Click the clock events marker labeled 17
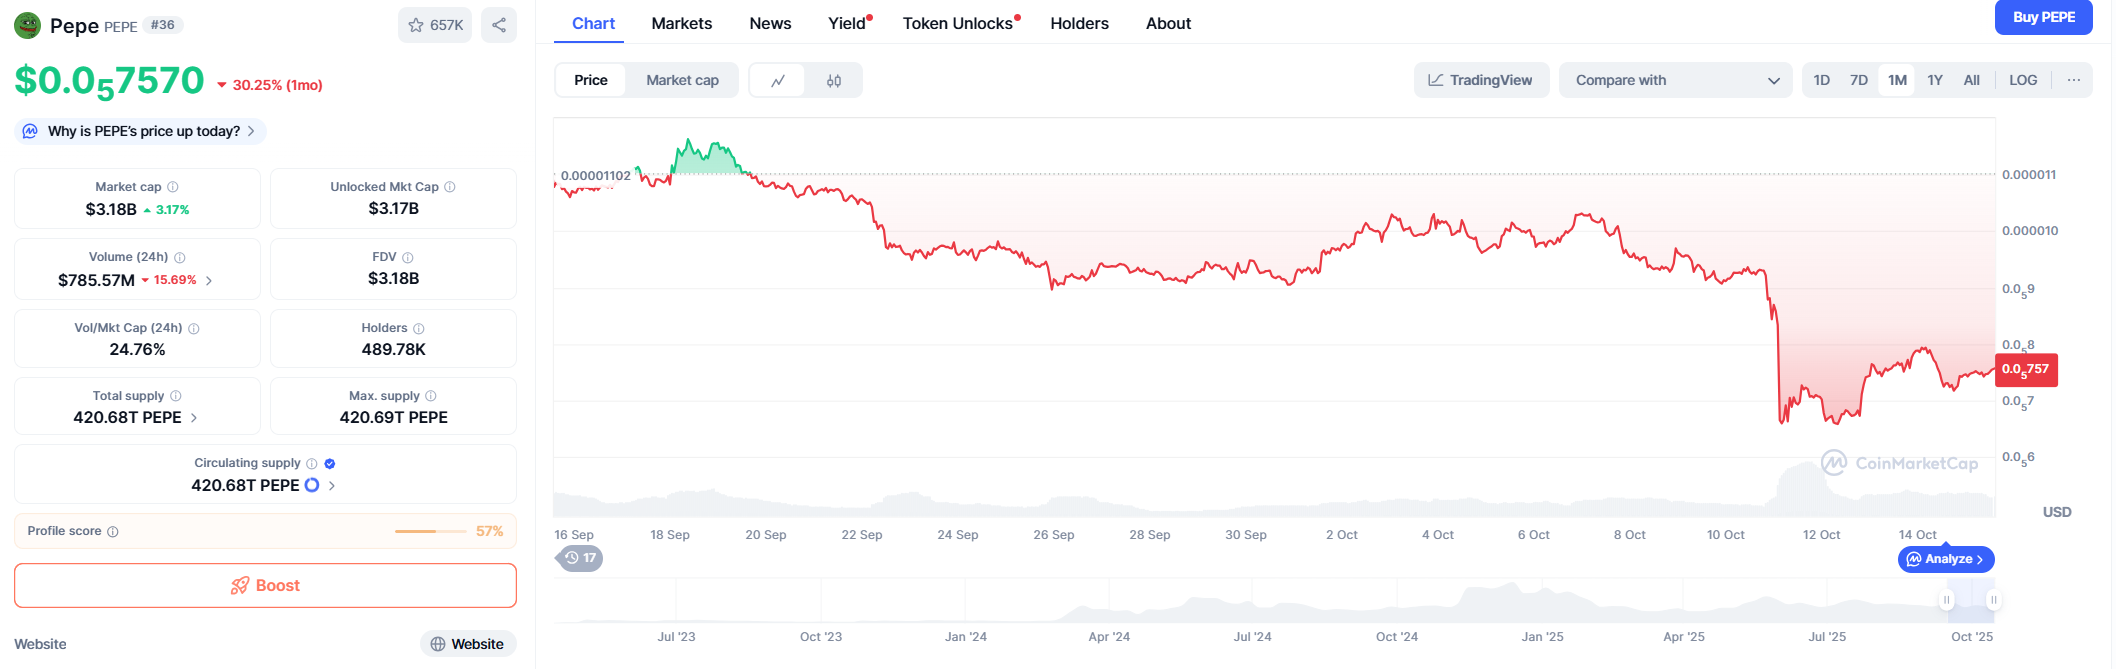This screenshot has width=2116, height=669. click(x=580, y=558)
